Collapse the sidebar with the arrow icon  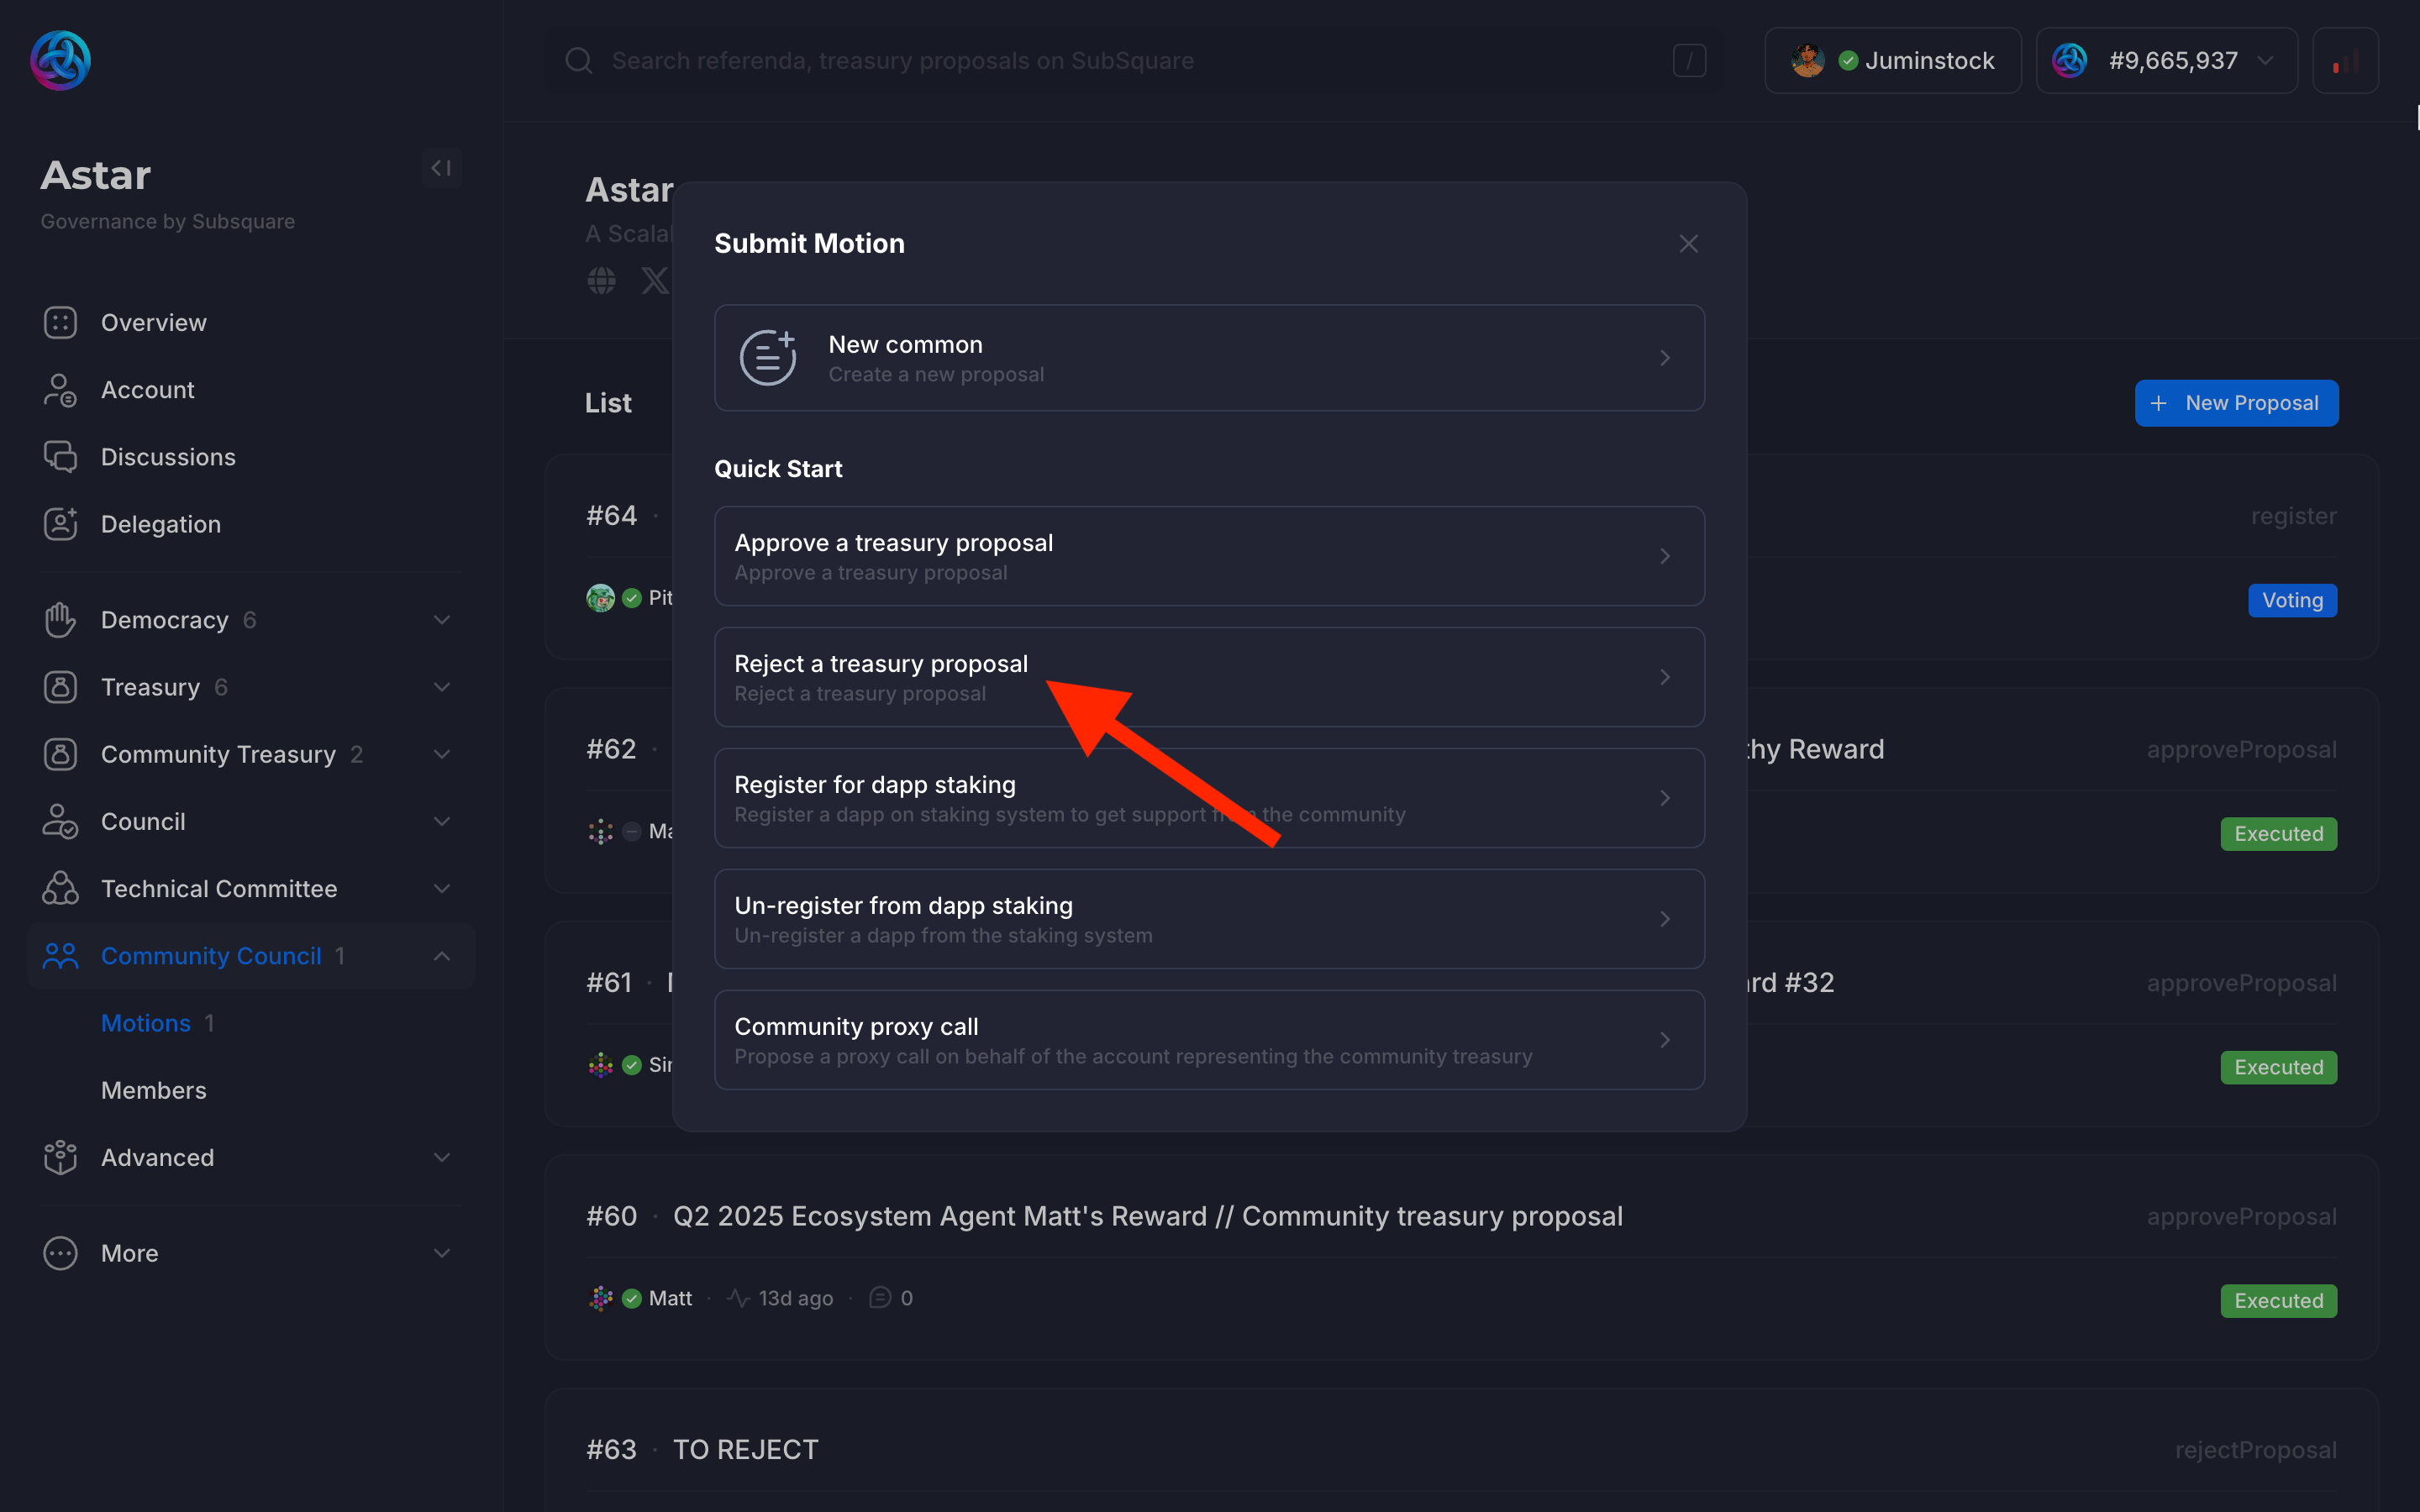(x=440, y=167)
